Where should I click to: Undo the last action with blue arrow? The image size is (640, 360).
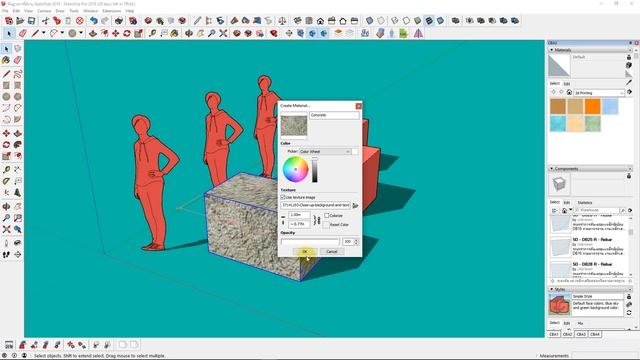[94, 20]
